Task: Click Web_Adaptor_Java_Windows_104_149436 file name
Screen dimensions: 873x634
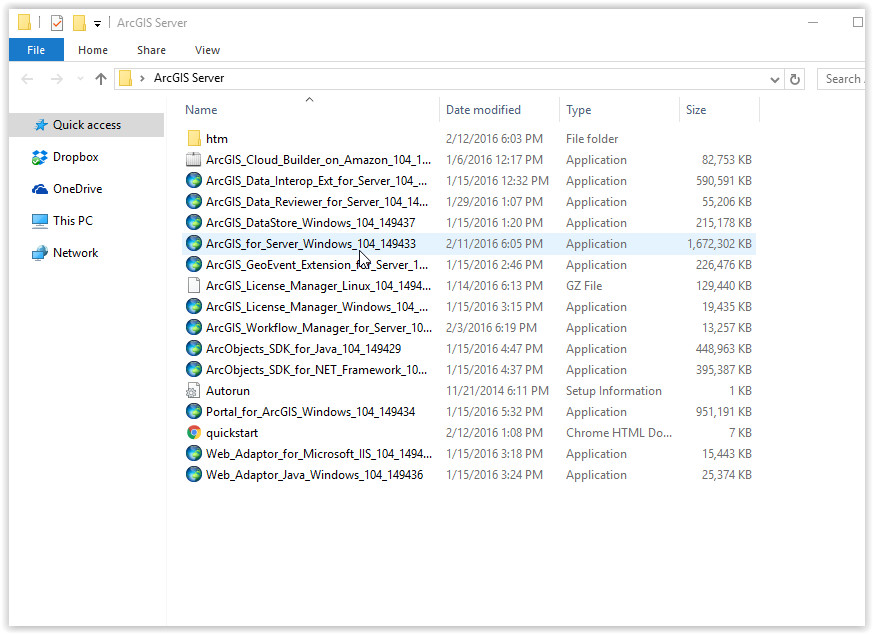Action: (315, 475)
